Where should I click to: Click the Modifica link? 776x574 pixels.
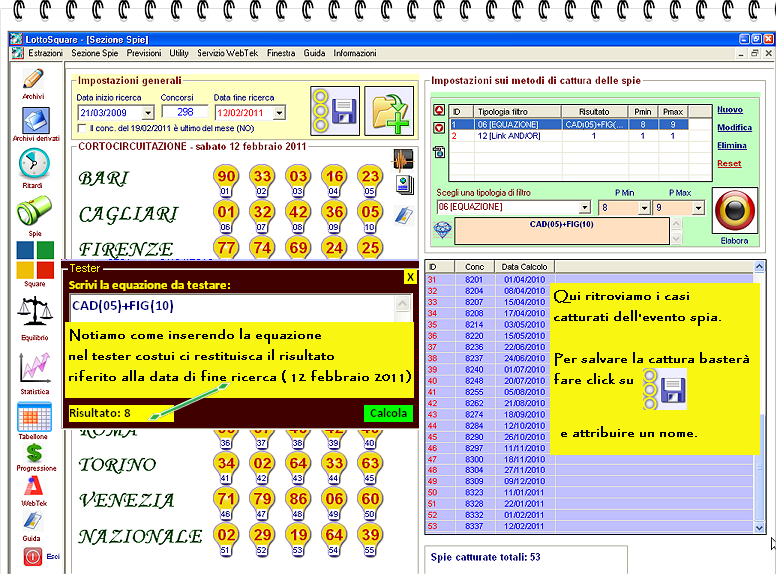734,128
